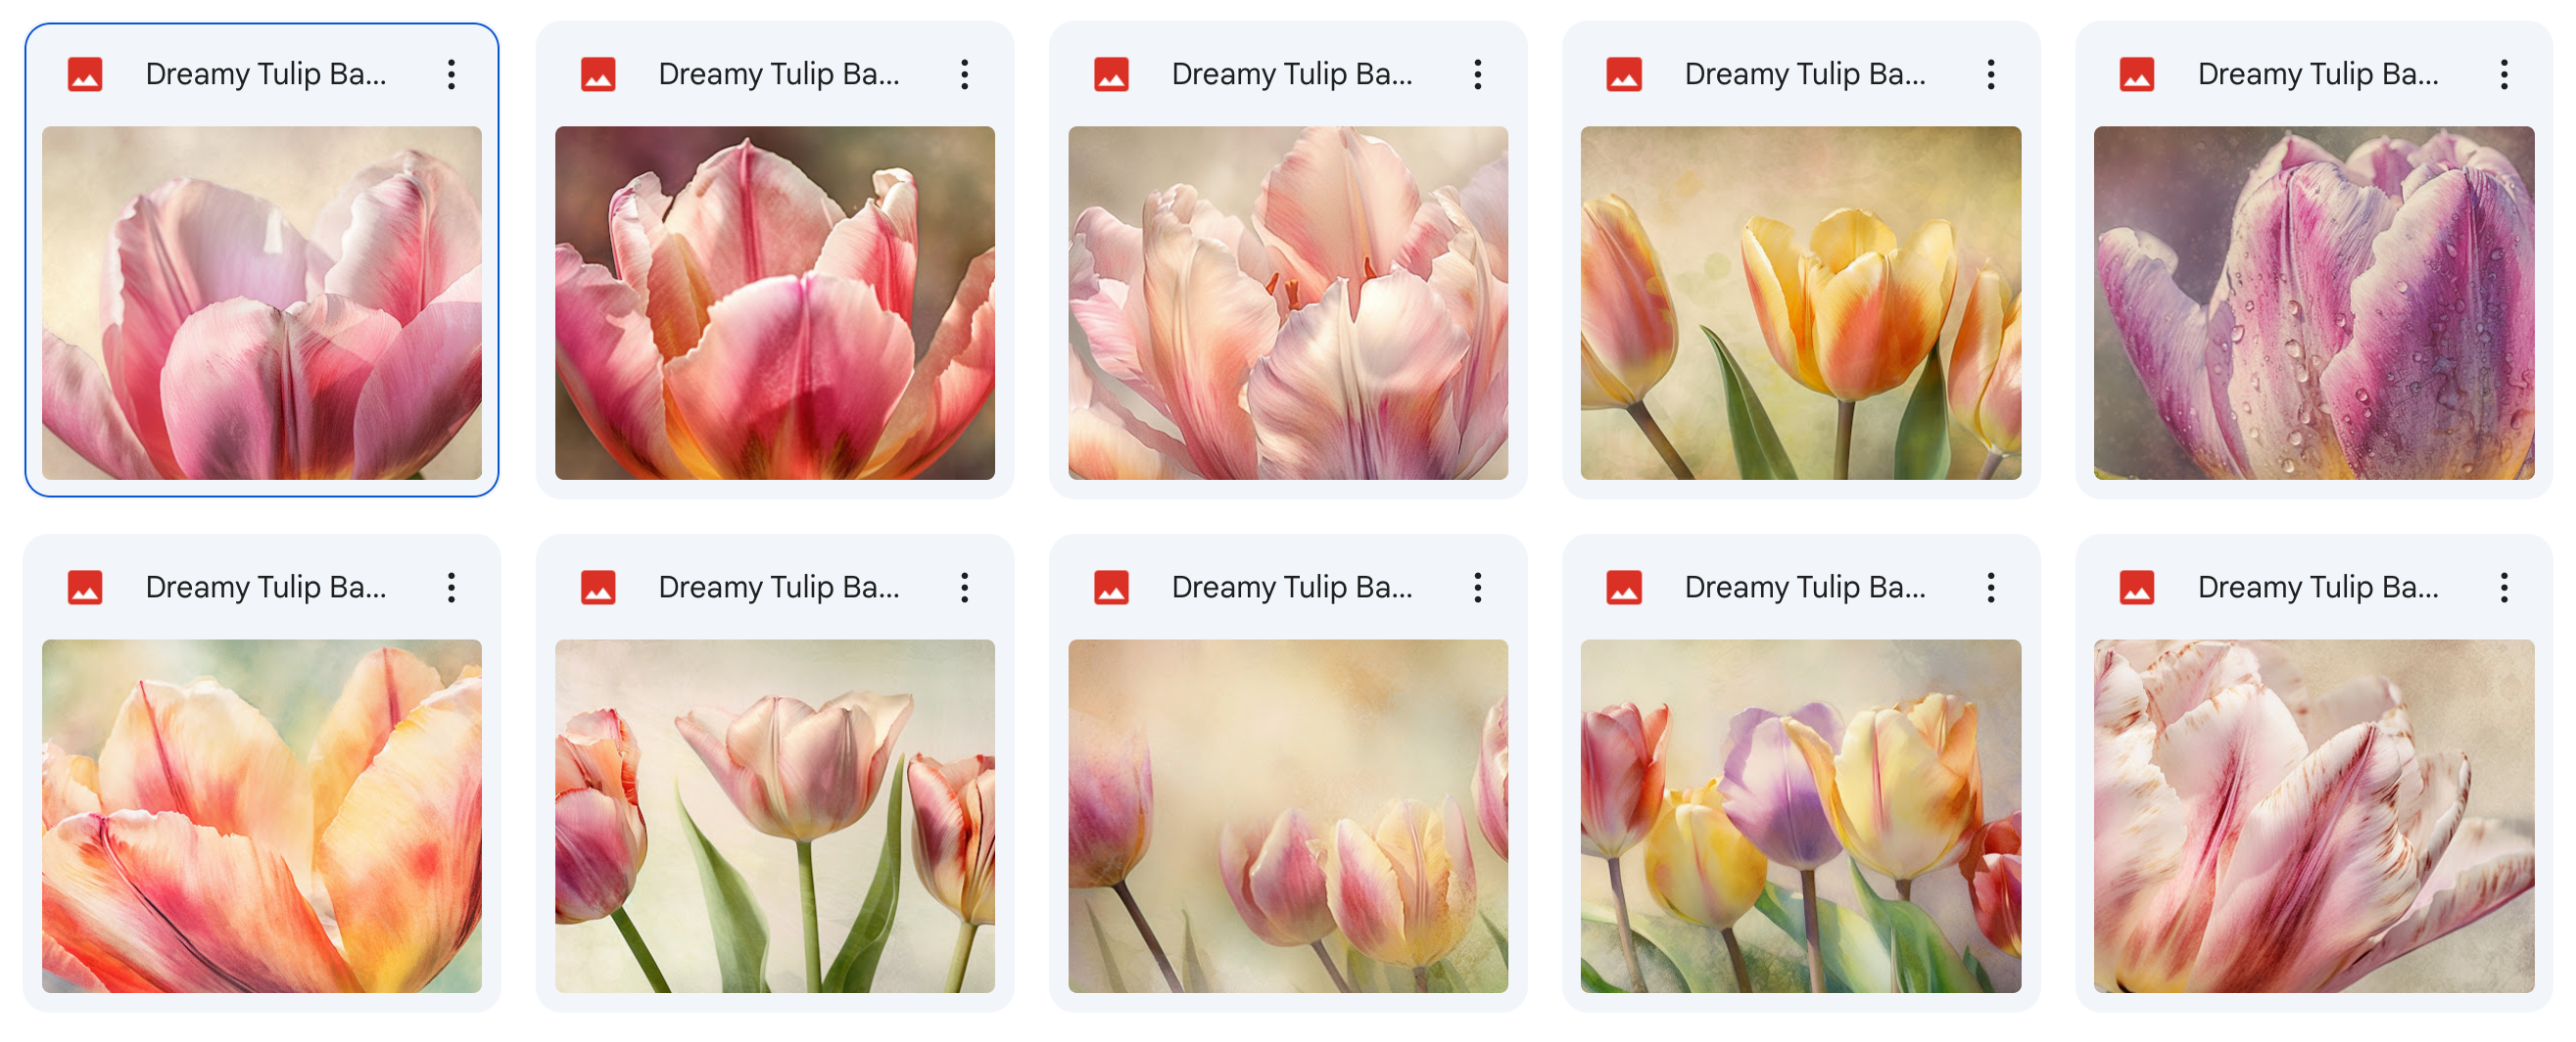2576x1042 pixels.
Task: Open three-dot menu on dark pink tulip file
Action: 964,75
